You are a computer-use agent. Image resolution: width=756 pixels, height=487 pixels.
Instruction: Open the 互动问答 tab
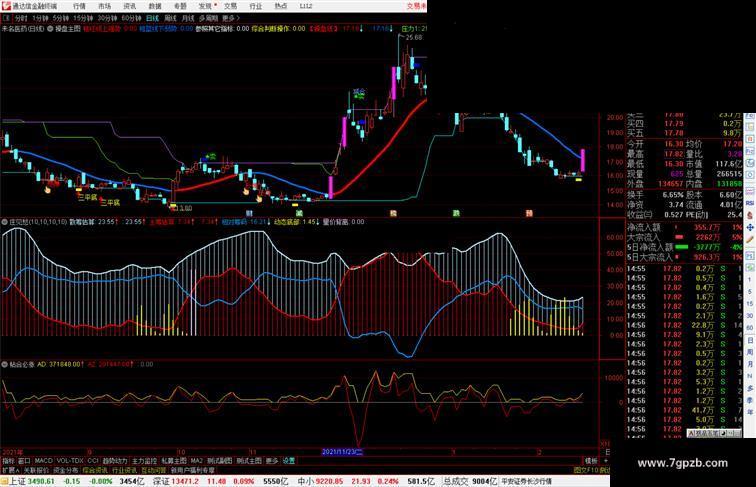tap(153, 470)
